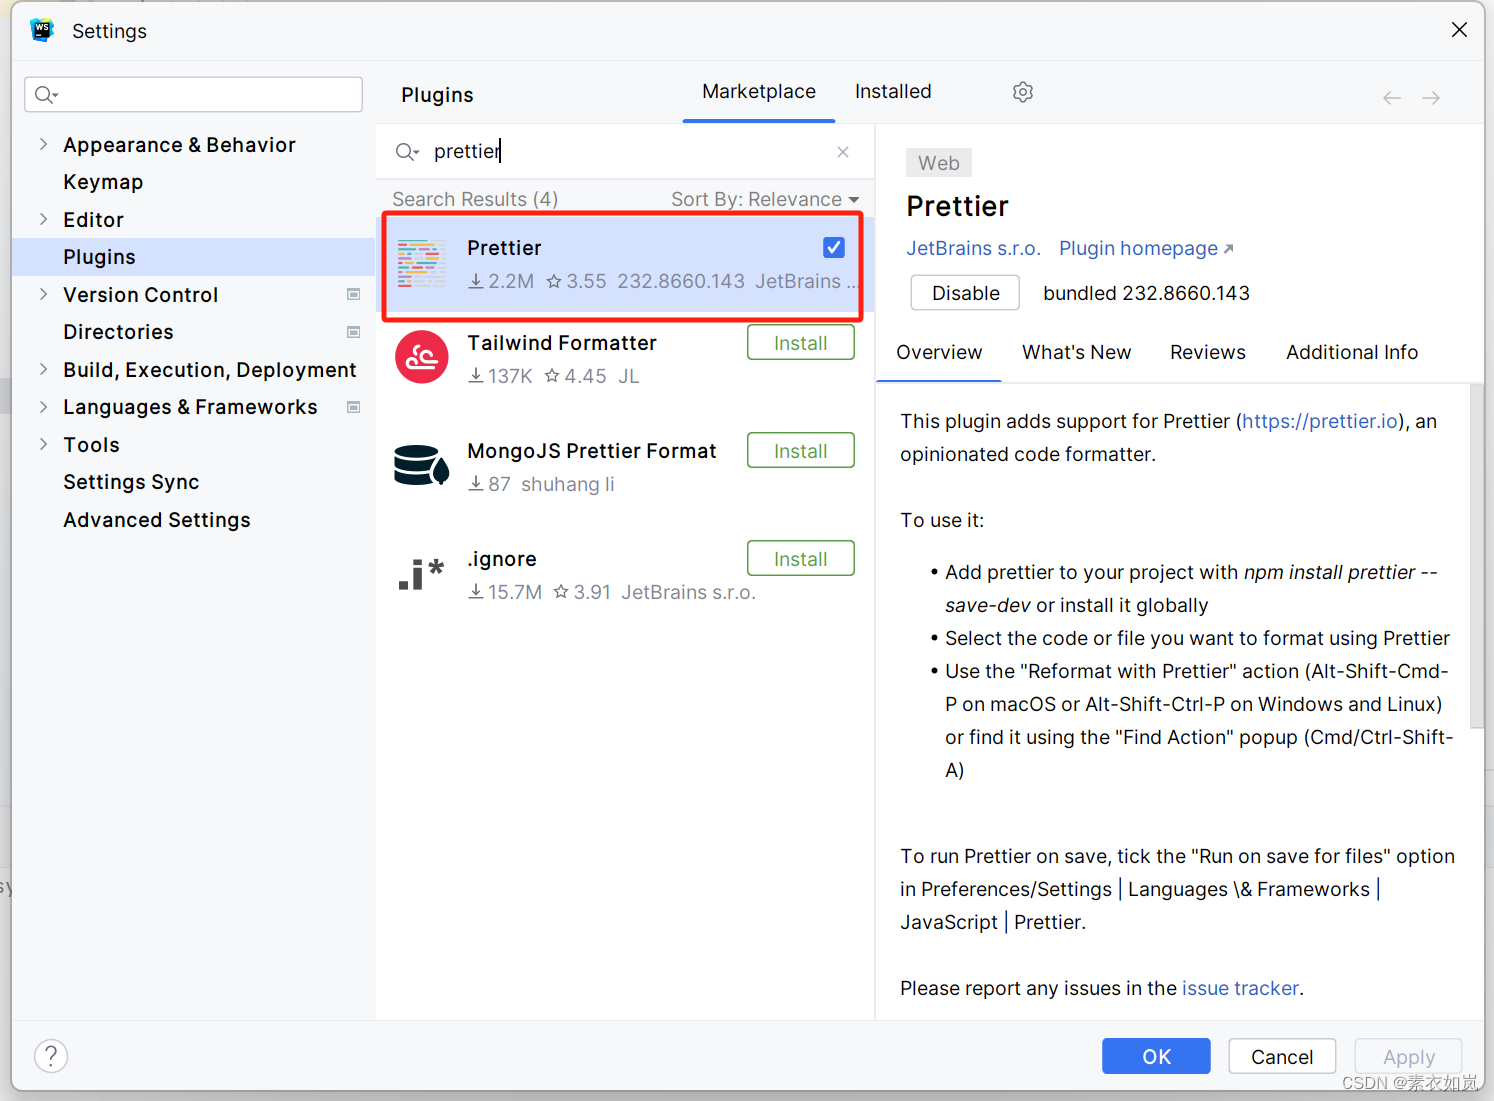Open the plugins gear settings menu
The image size is (1494, 1101).
1022,92
